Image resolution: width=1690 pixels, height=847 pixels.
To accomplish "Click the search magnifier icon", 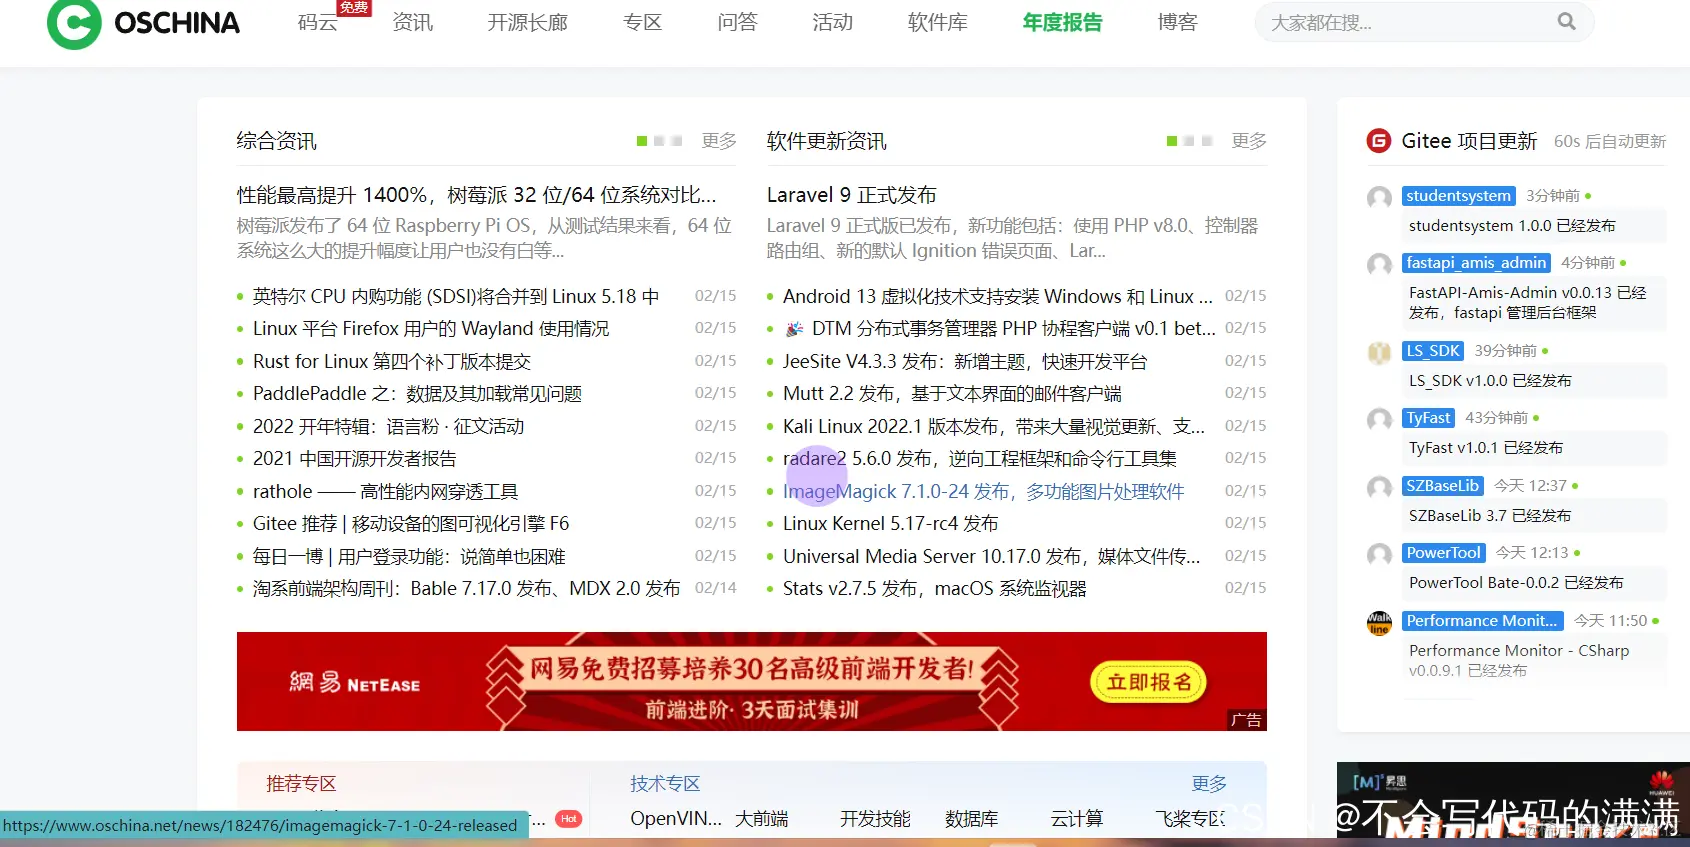I will [x=1566, y=21].
